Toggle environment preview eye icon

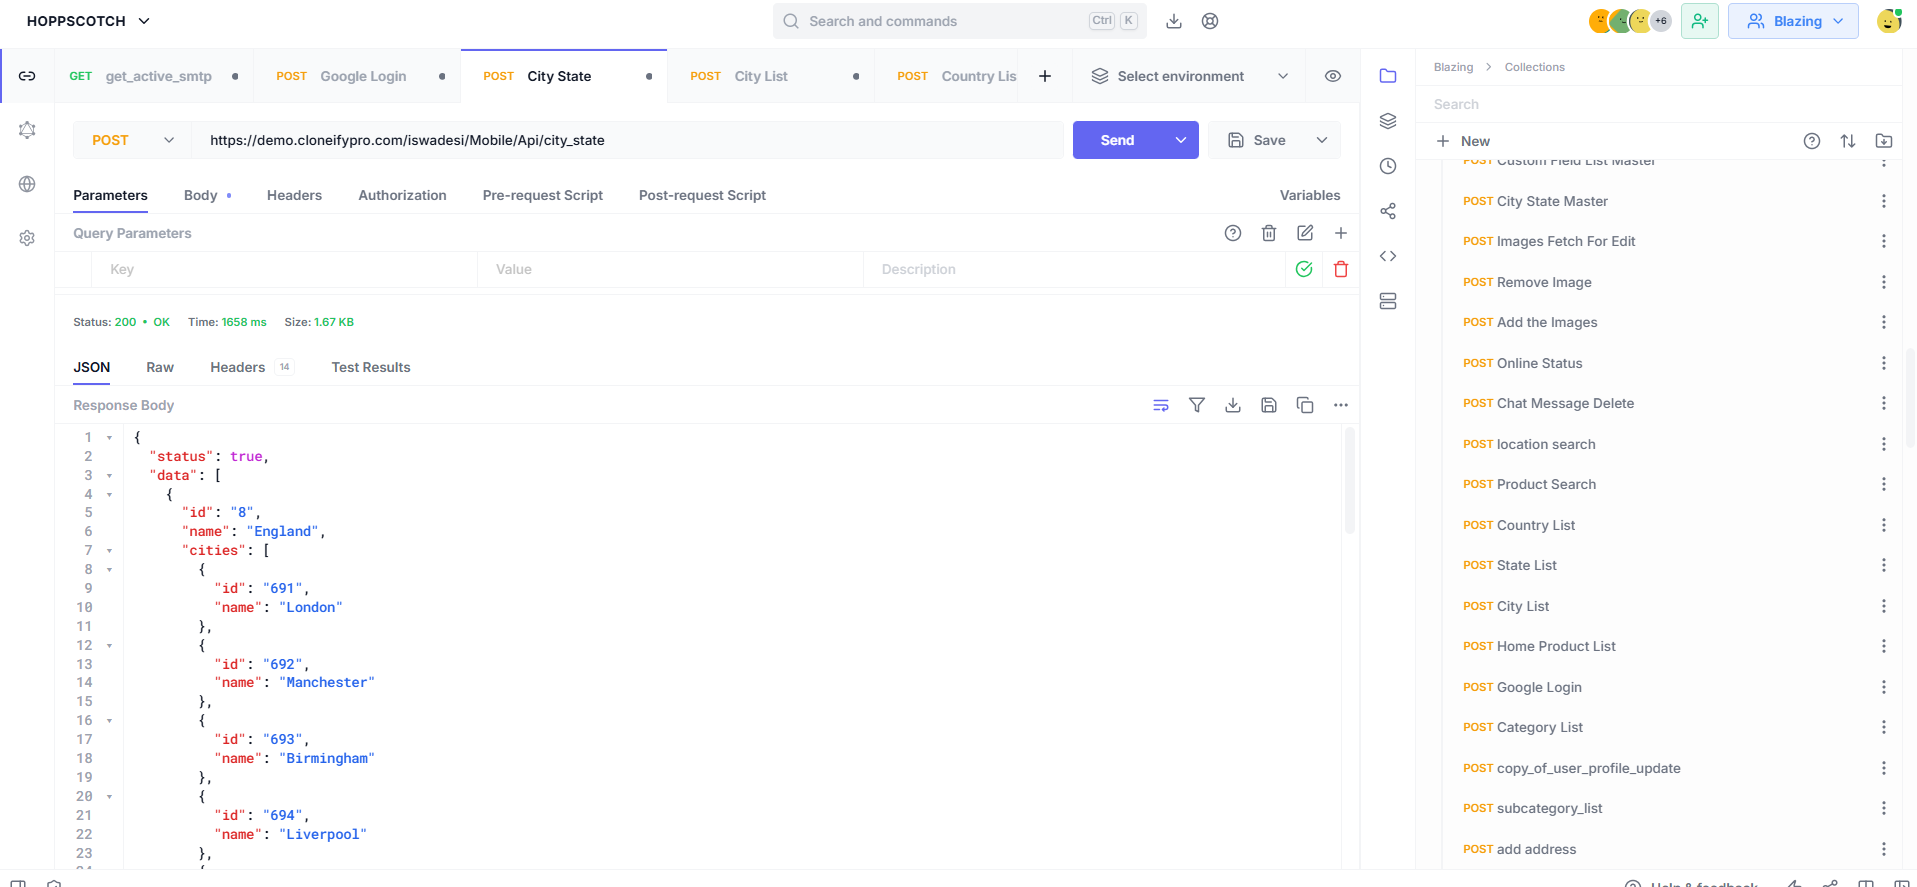click(x=1333, y=76)
